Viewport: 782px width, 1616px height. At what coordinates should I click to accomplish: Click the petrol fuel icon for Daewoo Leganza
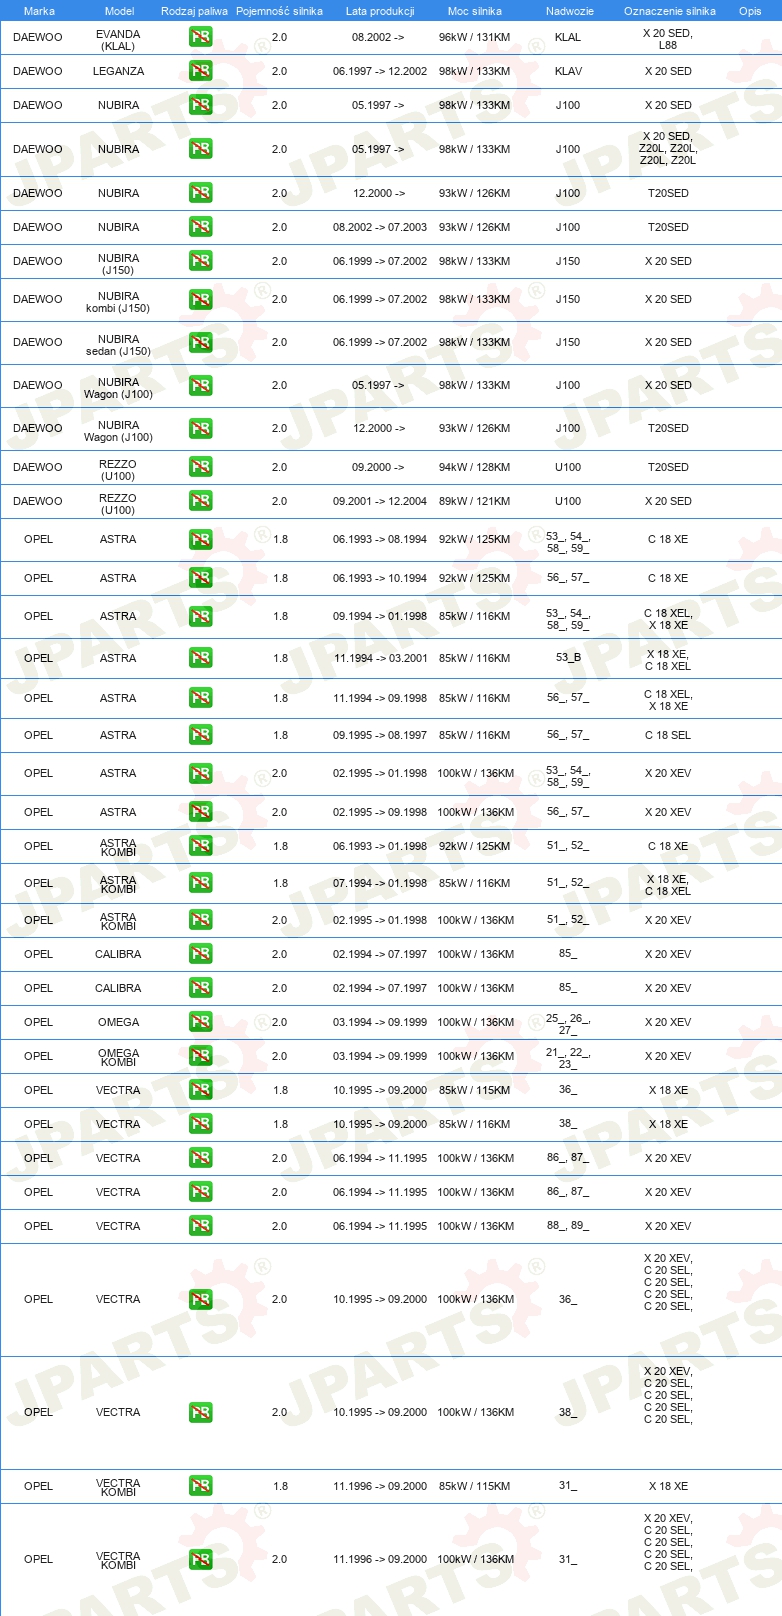click(x=200, y=71)
